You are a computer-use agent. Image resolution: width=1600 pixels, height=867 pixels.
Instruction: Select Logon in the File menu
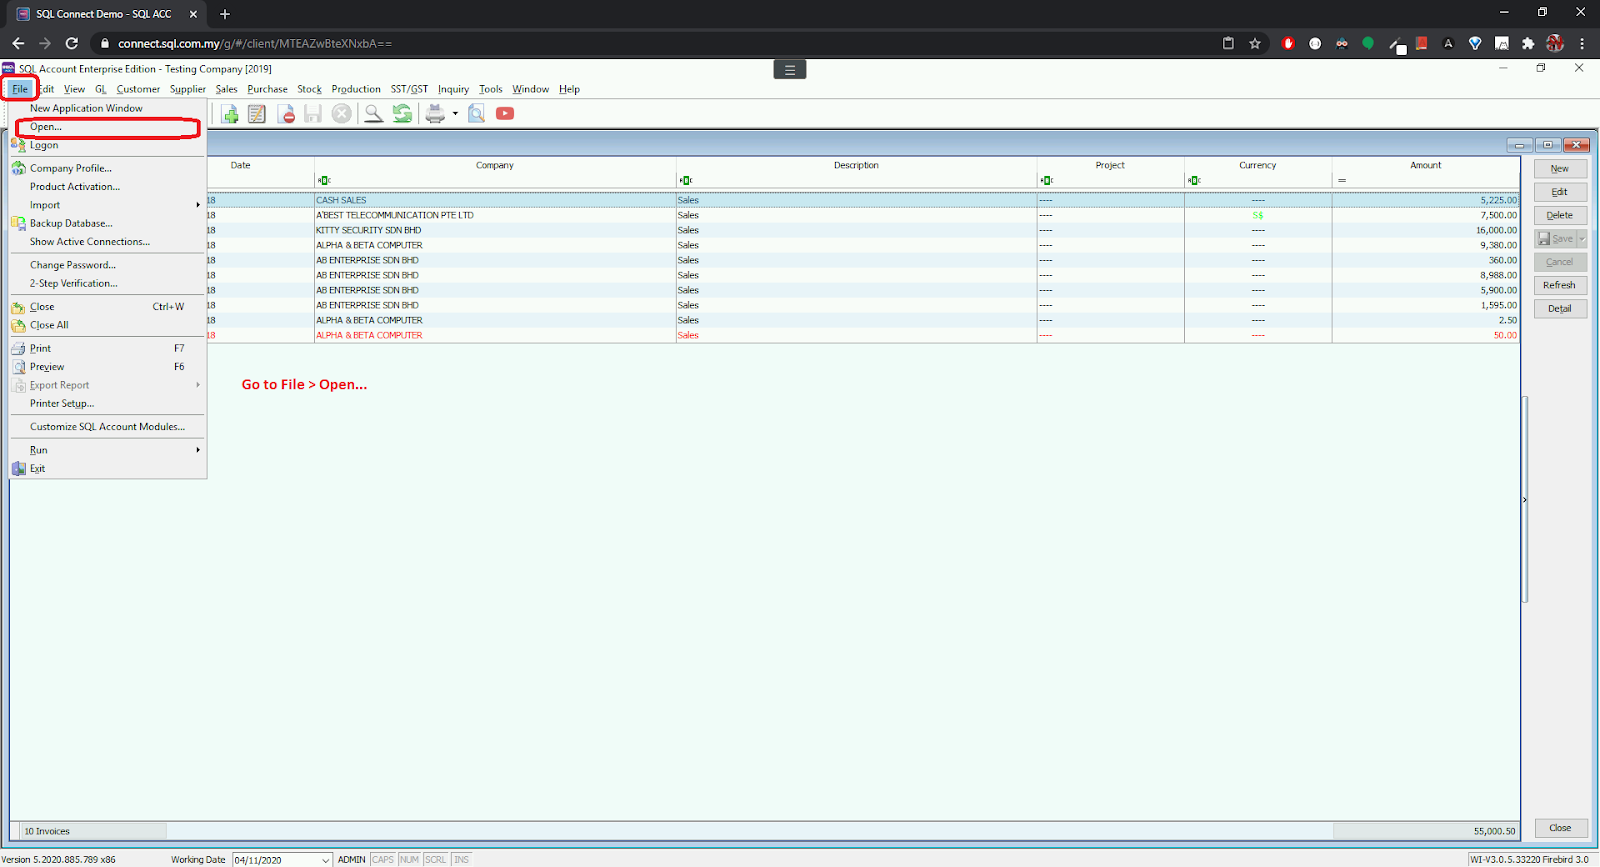108,145
